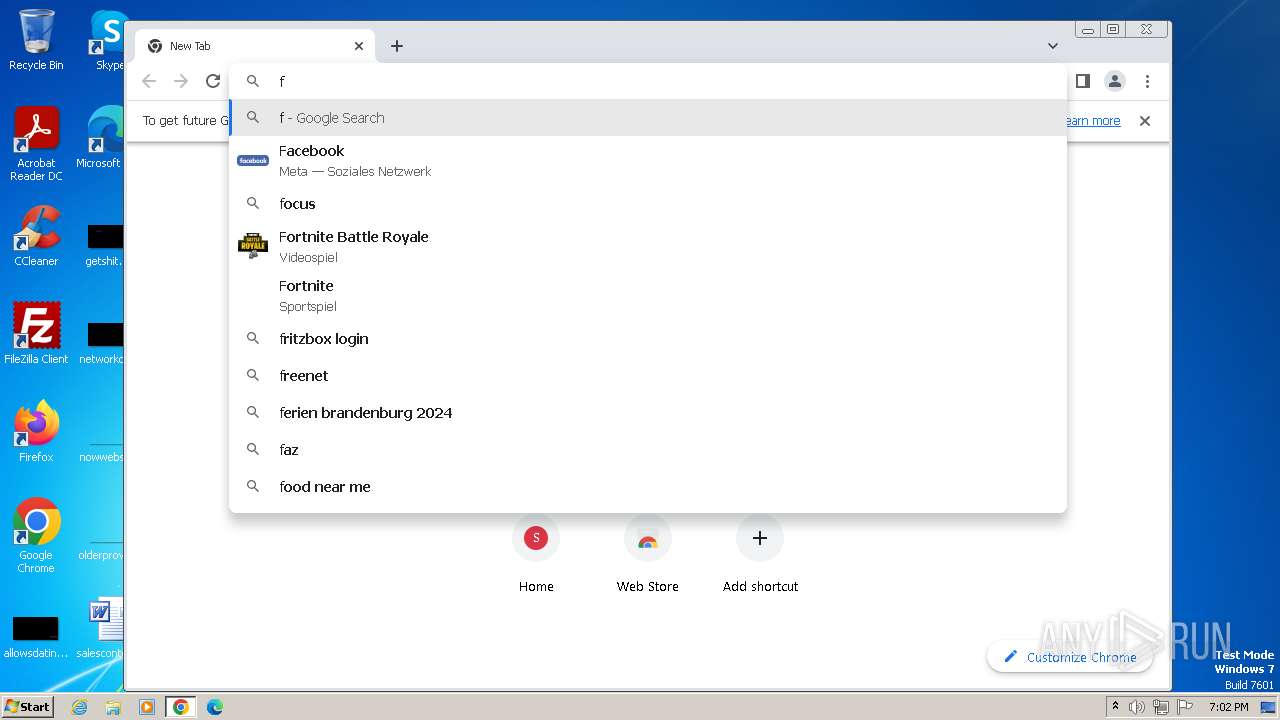
Task: Select the 'faz' suggestion
Action: coord(648,450)
